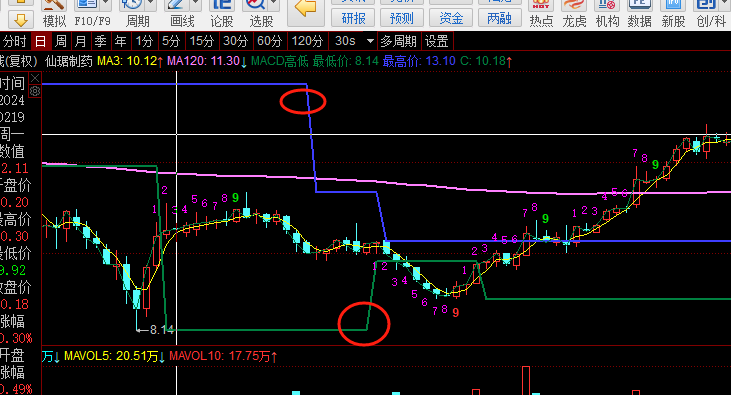Open the 热点 hot topics tool
The width and height of the screenshot is (731, 395).
pyautogui.click(x=541, y=14)
